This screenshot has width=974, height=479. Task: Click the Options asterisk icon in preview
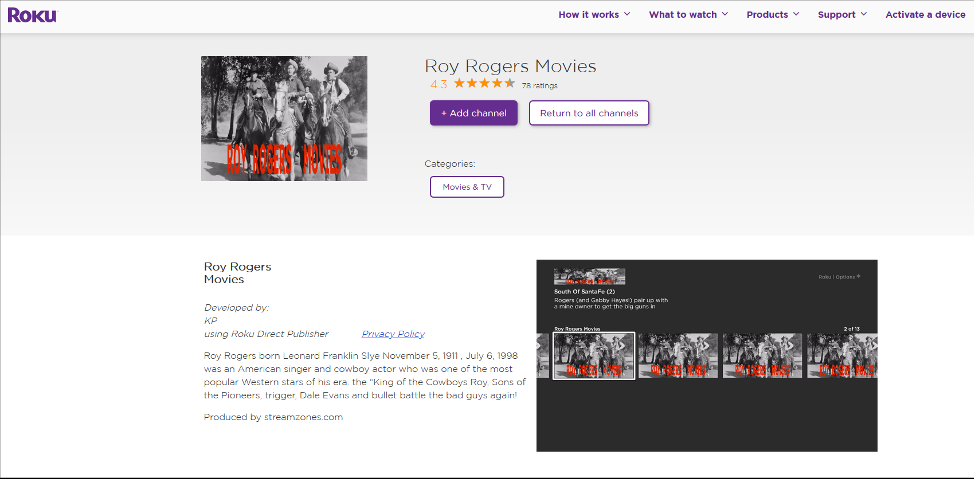pos(858,276)
